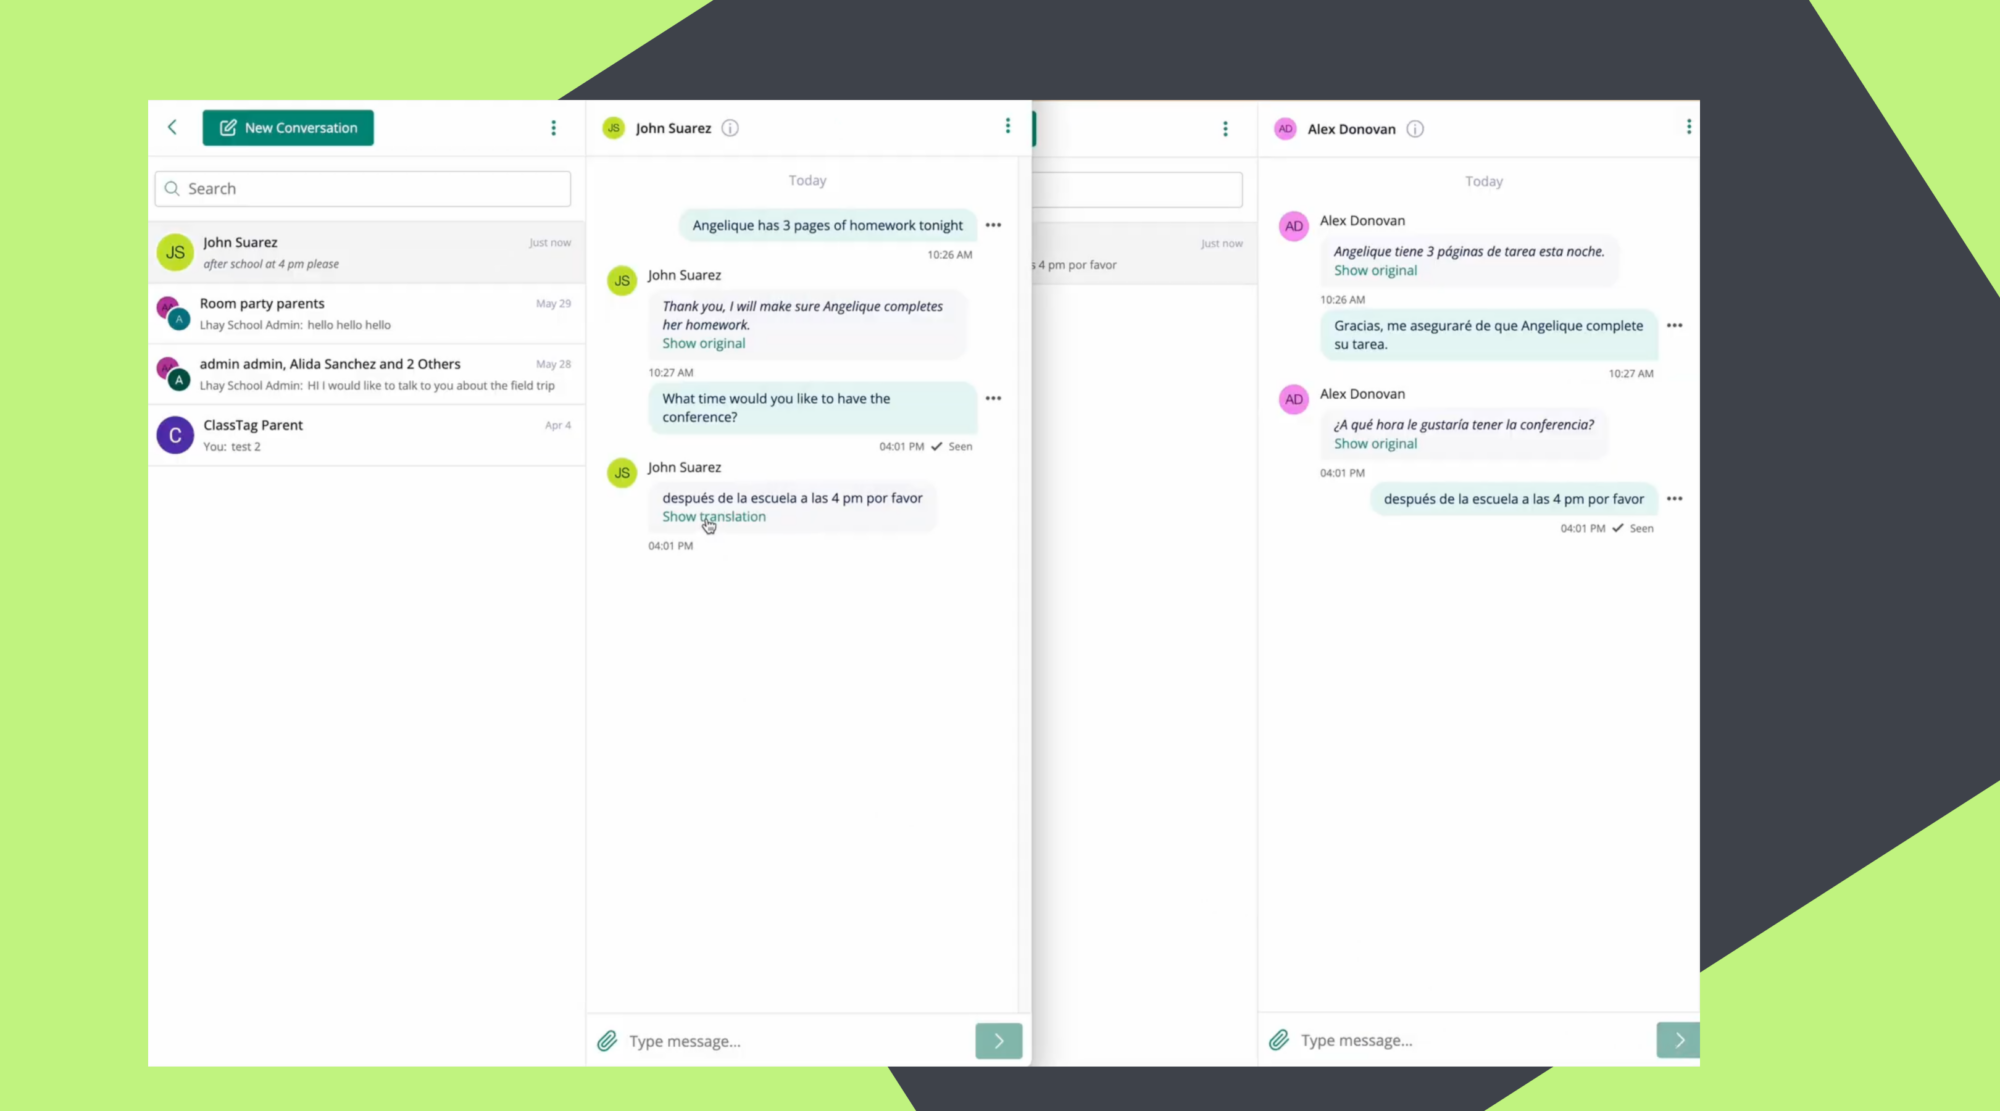The image size is (2000, 1111).
Task: Start a New Conversation
Action: pos(288,127)
